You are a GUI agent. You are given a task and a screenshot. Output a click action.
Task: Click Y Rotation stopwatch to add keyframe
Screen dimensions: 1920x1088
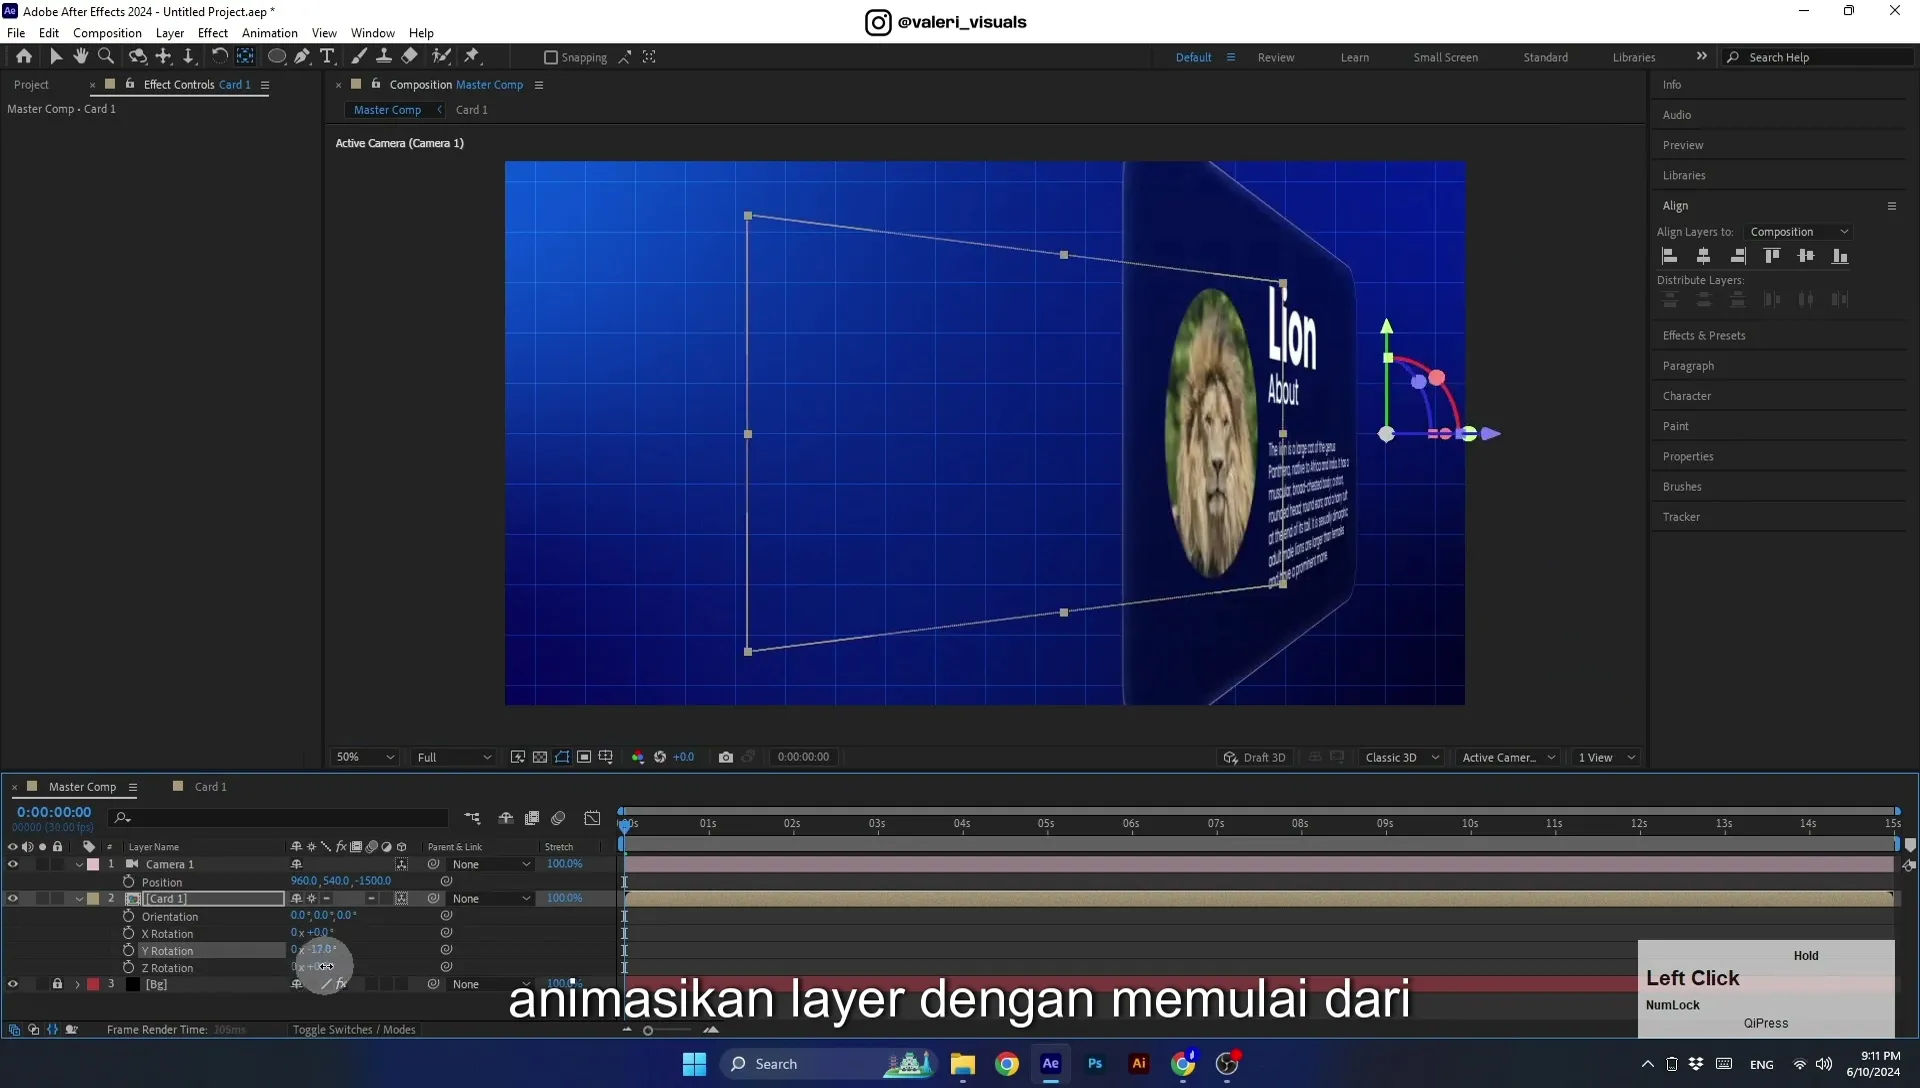coord(128,950)
